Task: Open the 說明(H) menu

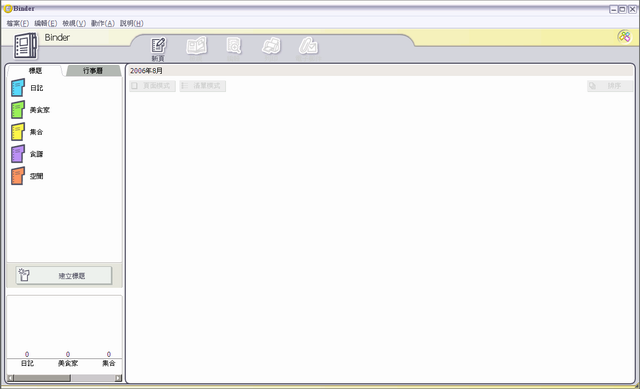Action: point(131,23)
